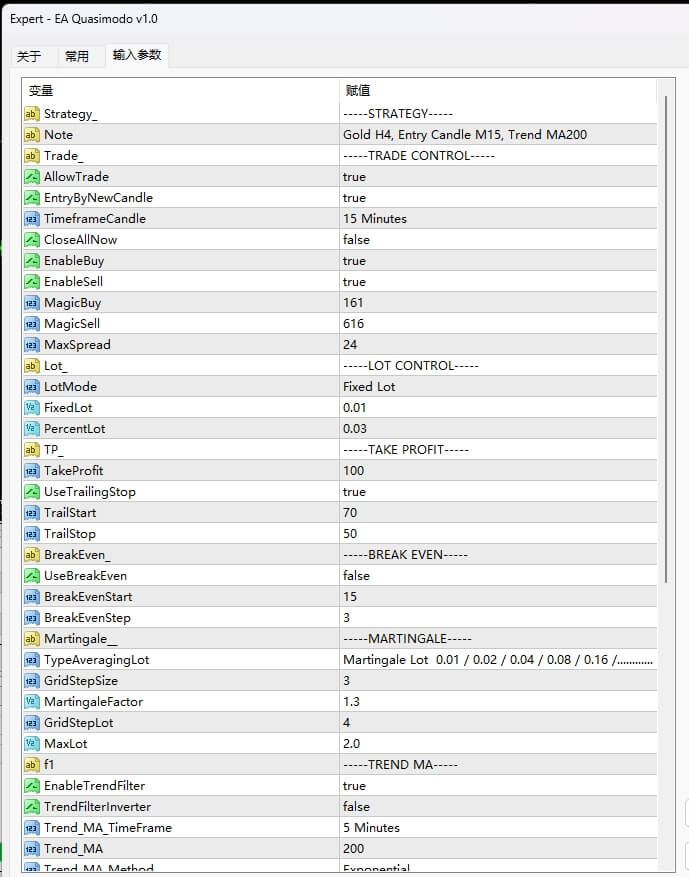Click the icon beside MartingaleFactor
689x877 pixels.
(x=31, y=702)
